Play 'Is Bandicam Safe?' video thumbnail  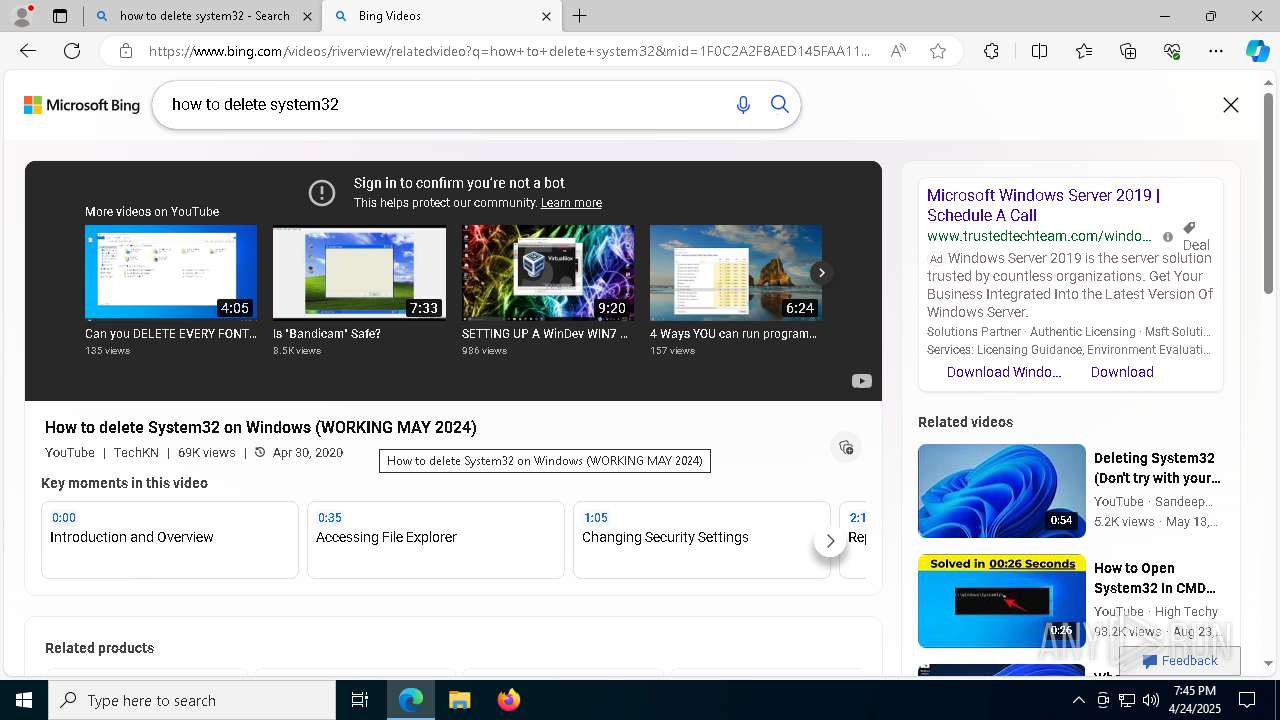point(359,272)
